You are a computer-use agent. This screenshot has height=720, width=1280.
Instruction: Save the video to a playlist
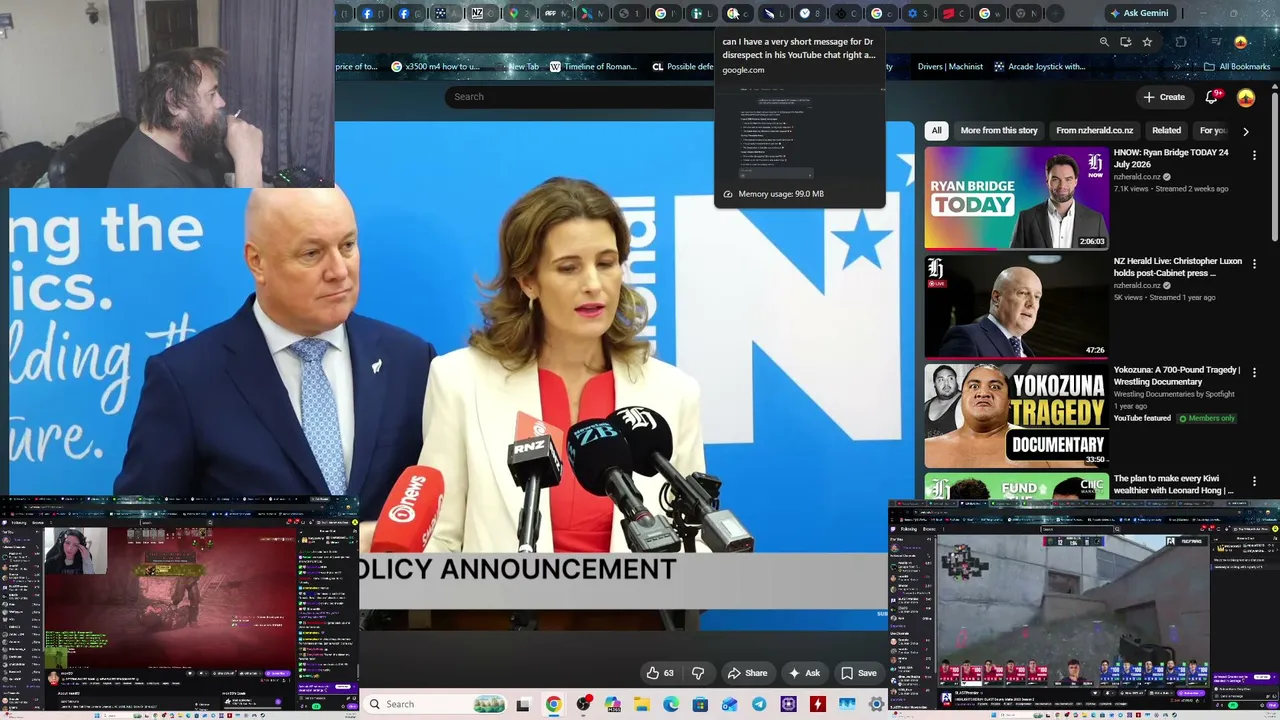click(x=859, y=673)
